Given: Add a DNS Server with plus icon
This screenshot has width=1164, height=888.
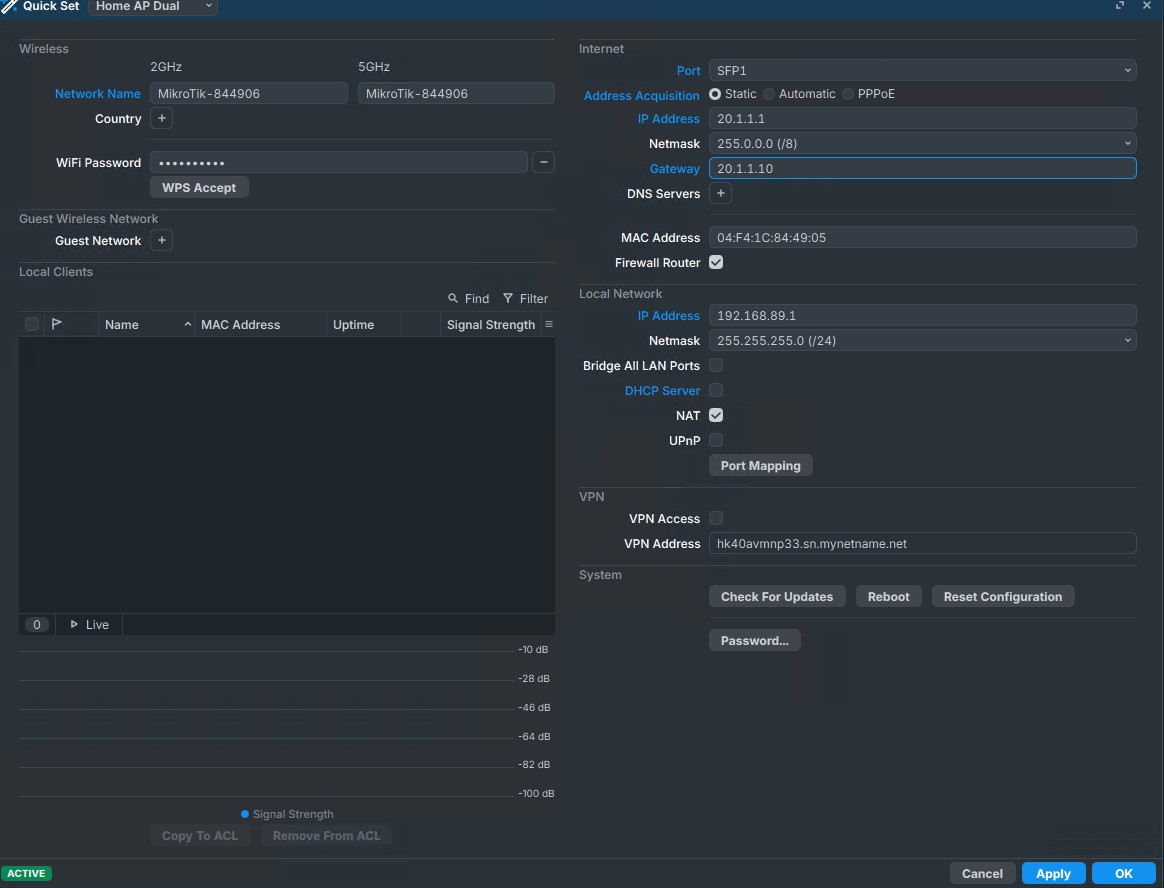Looking at the screenshot, I should click(719, 194).
